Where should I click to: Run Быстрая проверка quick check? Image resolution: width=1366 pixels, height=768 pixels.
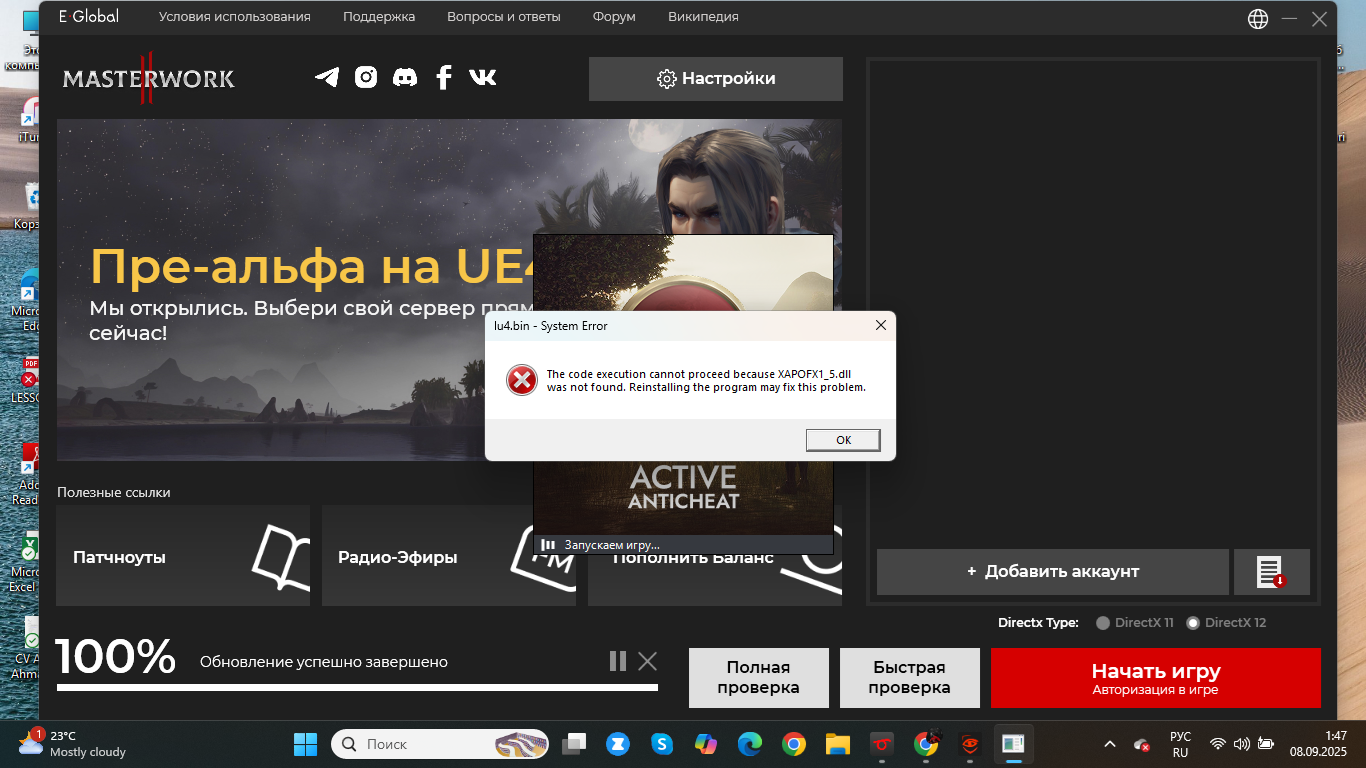(x=910, y=678)
